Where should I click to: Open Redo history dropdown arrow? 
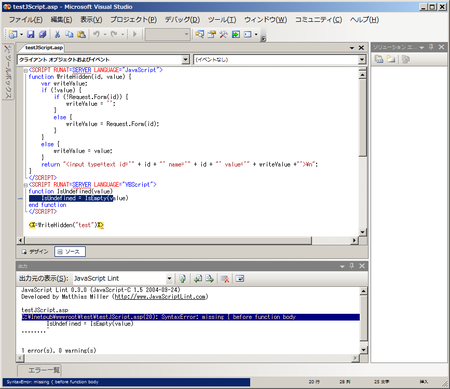[122, 34]
